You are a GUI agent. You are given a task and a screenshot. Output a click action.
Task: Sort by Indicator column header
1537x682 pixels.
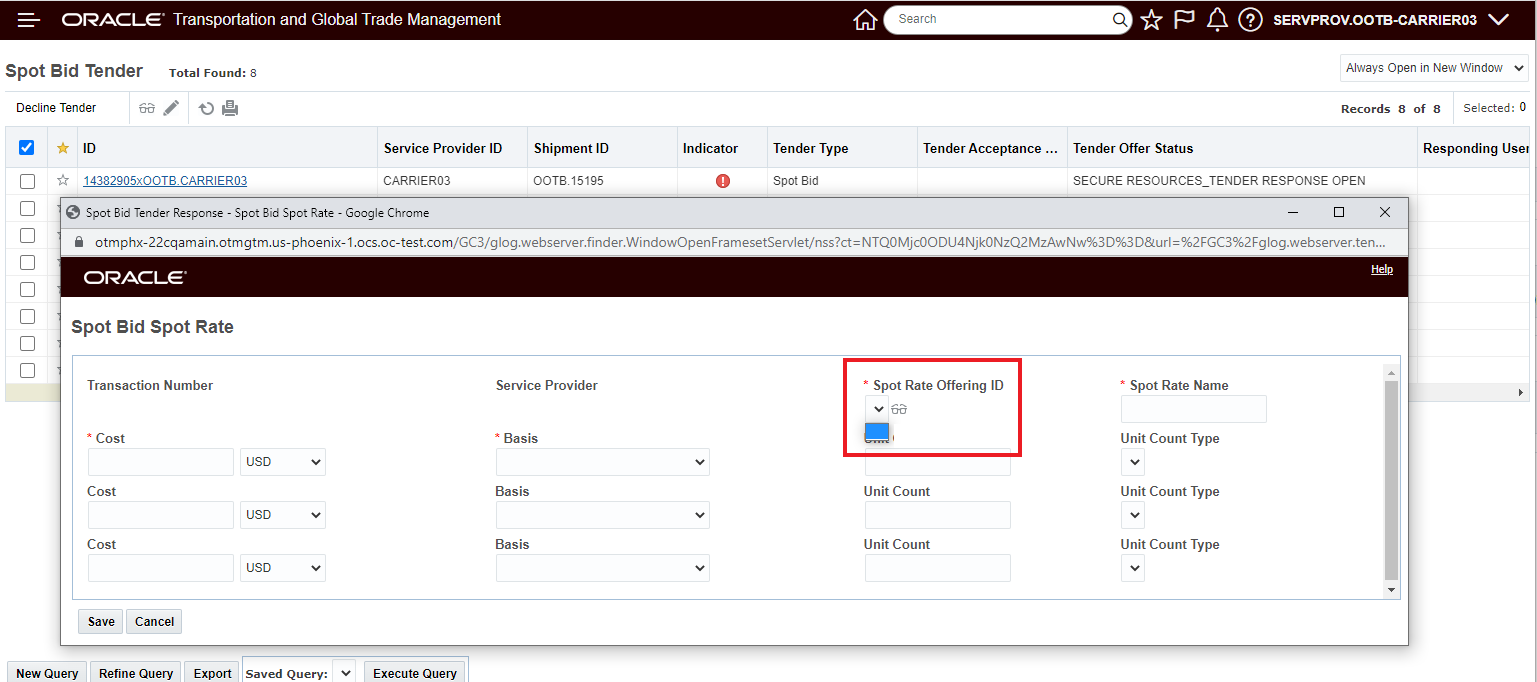pos(710,148)
